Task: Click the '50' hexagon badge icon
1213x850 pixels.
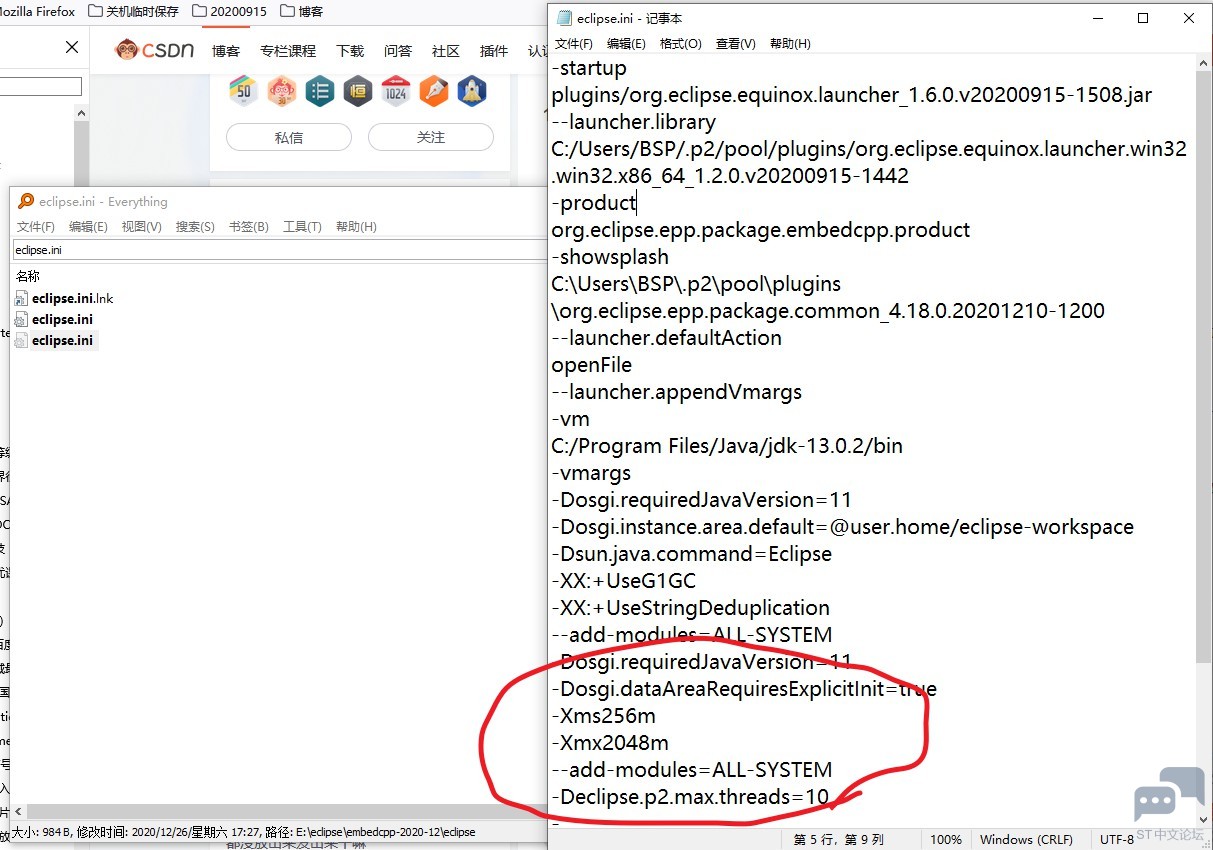Action: [243, 92]
